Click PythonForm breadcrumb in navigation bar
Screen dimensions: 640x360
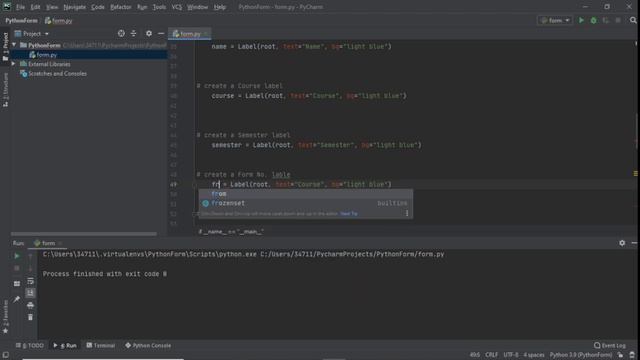click(21, 20)
